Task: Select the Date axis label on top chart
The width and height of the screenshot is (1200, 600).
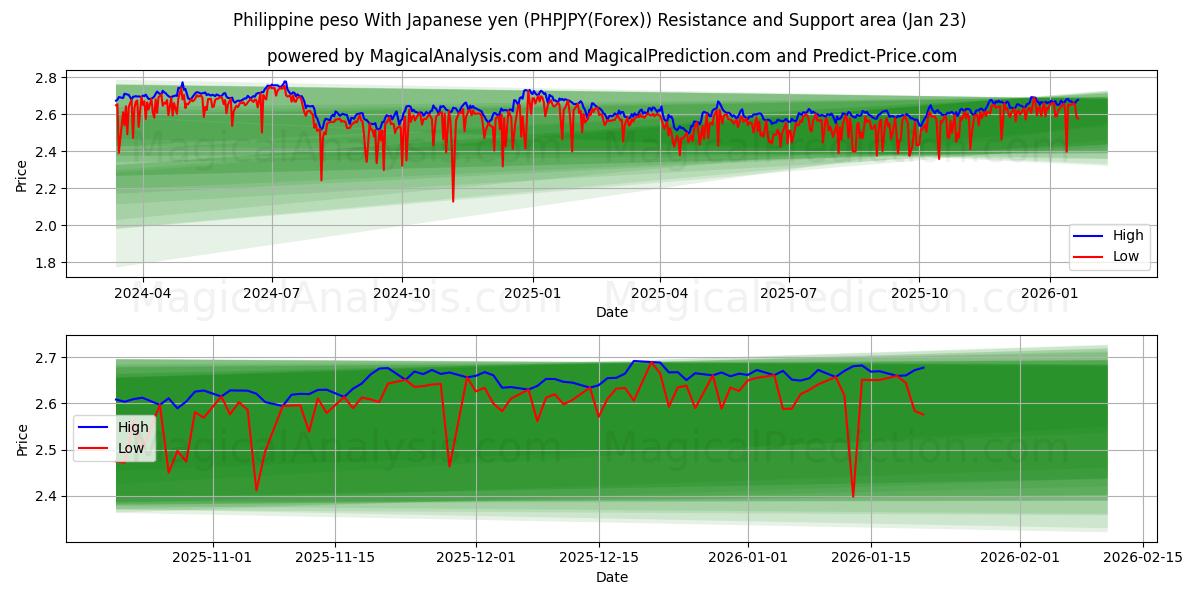Action: 612,313
